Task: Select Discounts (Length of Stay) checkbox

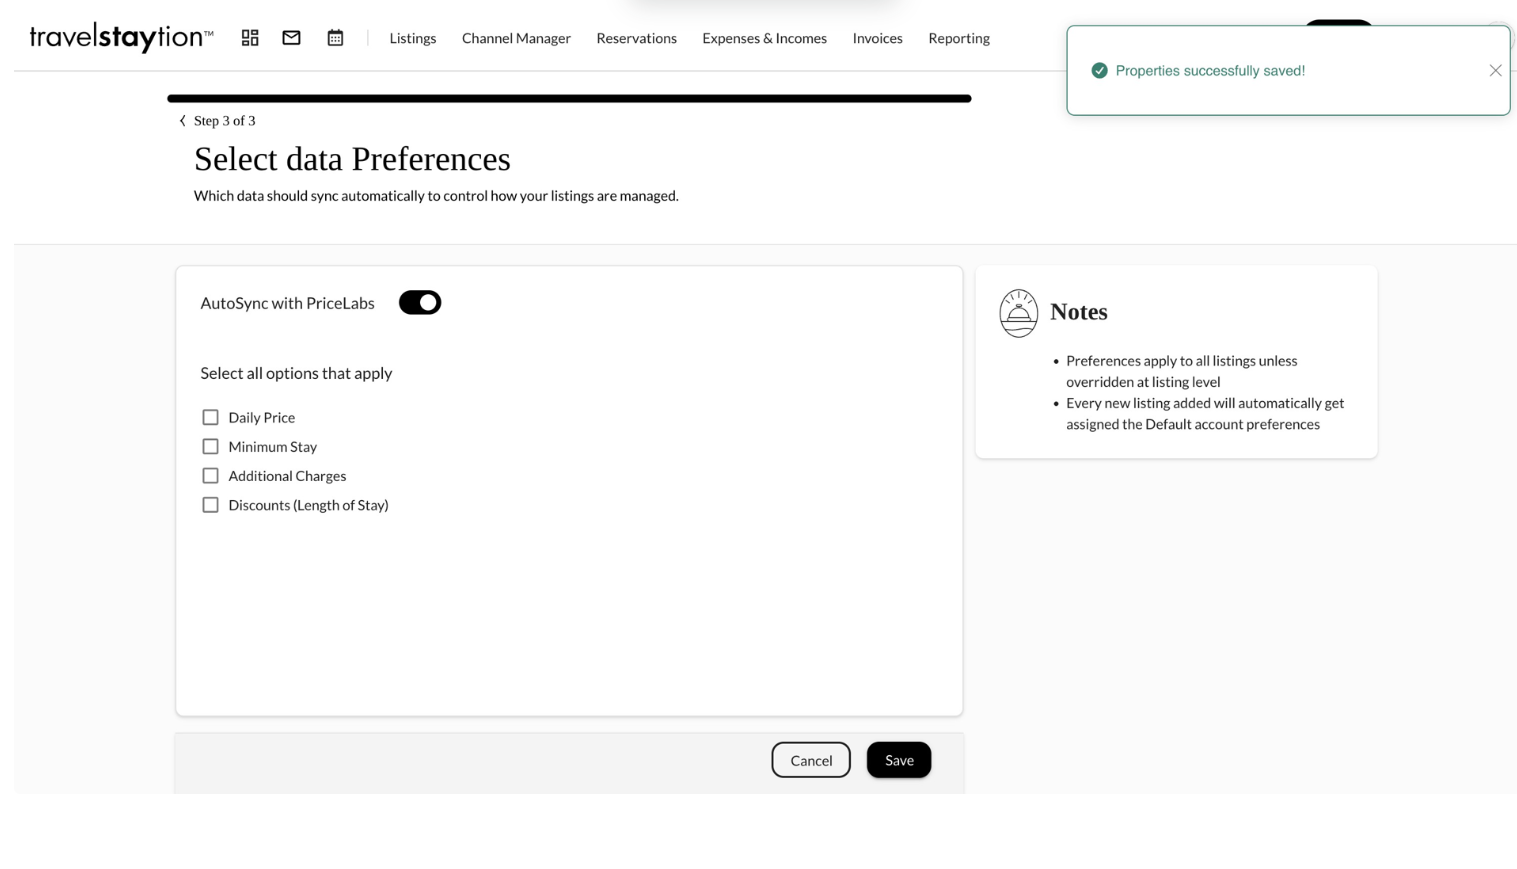Action: [x=210, y=505]
